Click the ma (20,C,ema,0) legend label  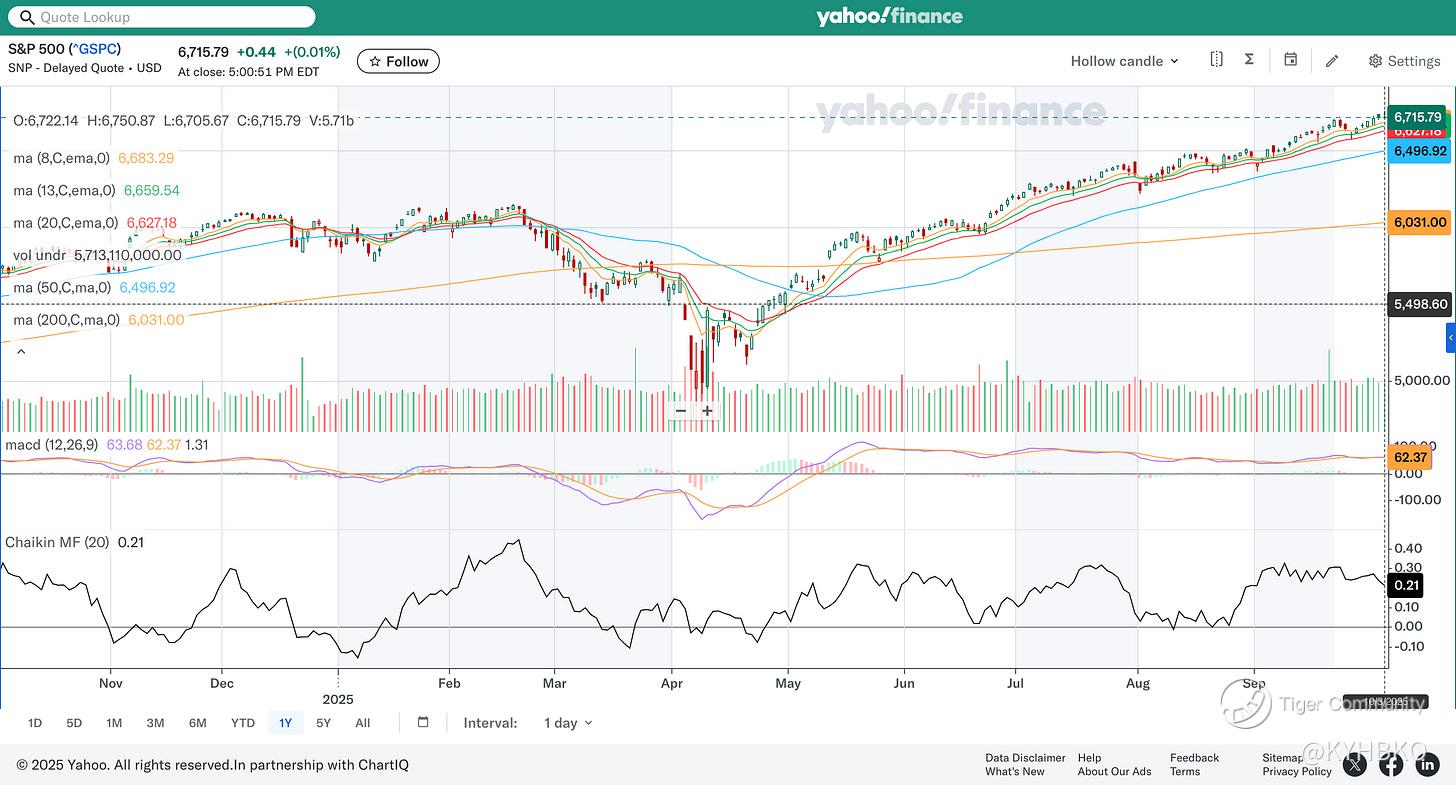pos(65,223)
